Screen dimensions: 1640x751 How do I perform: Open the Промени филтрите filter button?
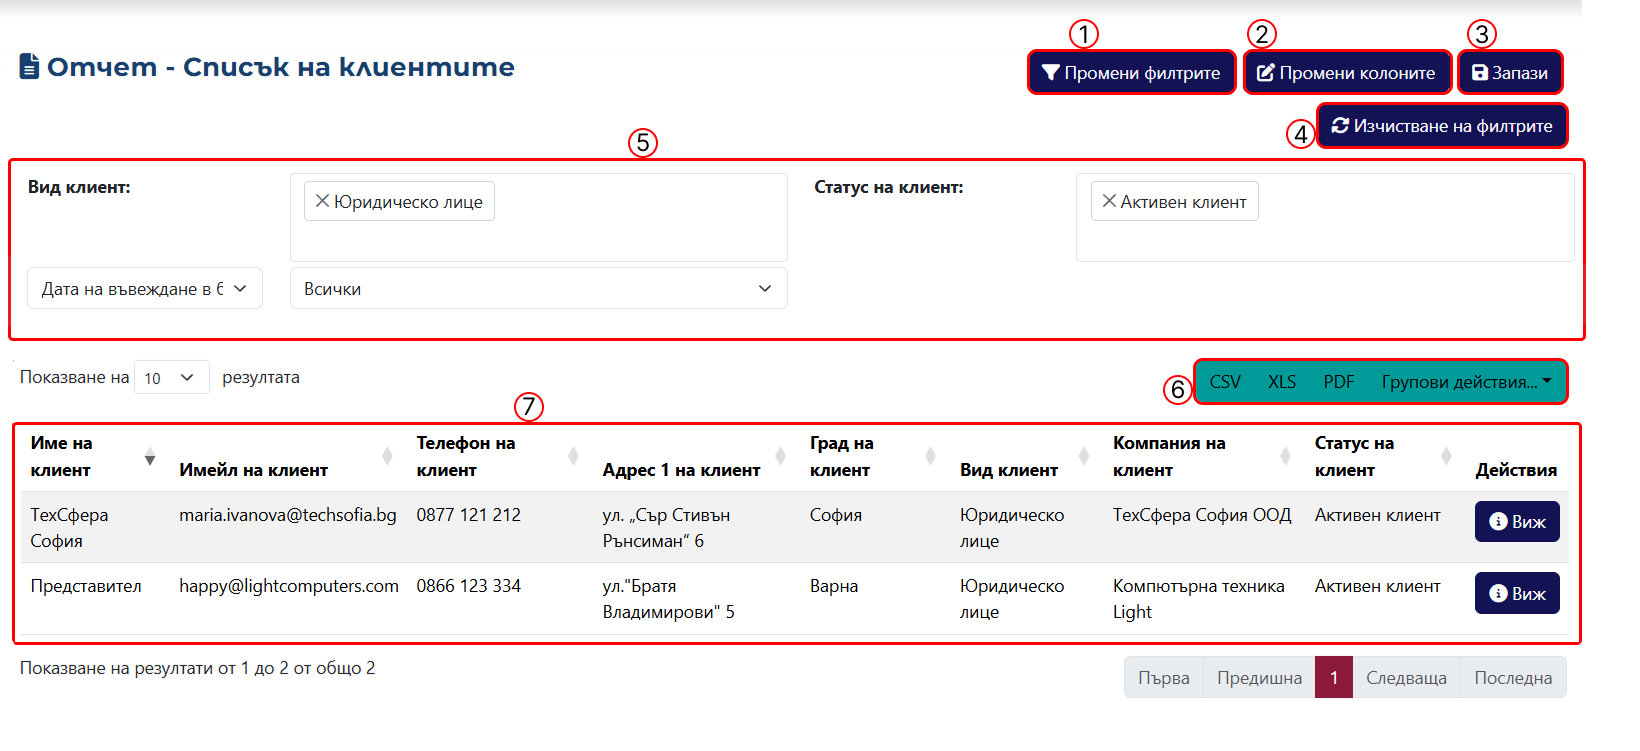tap(1131, 73)
